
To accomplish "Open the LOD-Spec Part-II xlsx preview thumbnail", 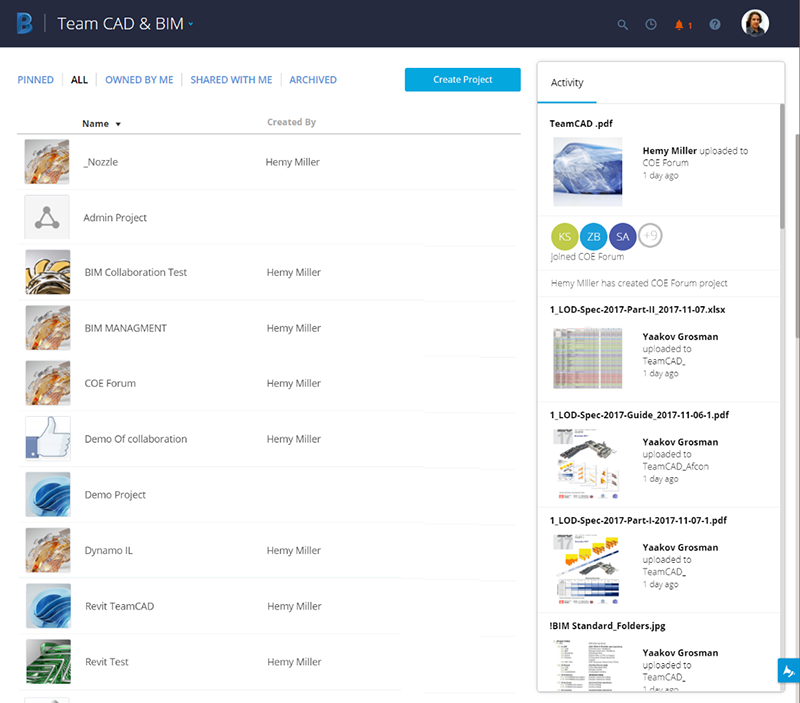I will [588, 358].
